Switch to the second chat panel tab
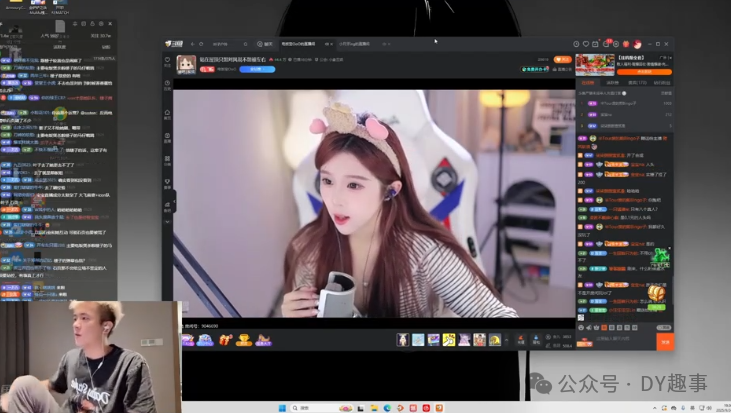731x413 pixels. click(612, 83)
